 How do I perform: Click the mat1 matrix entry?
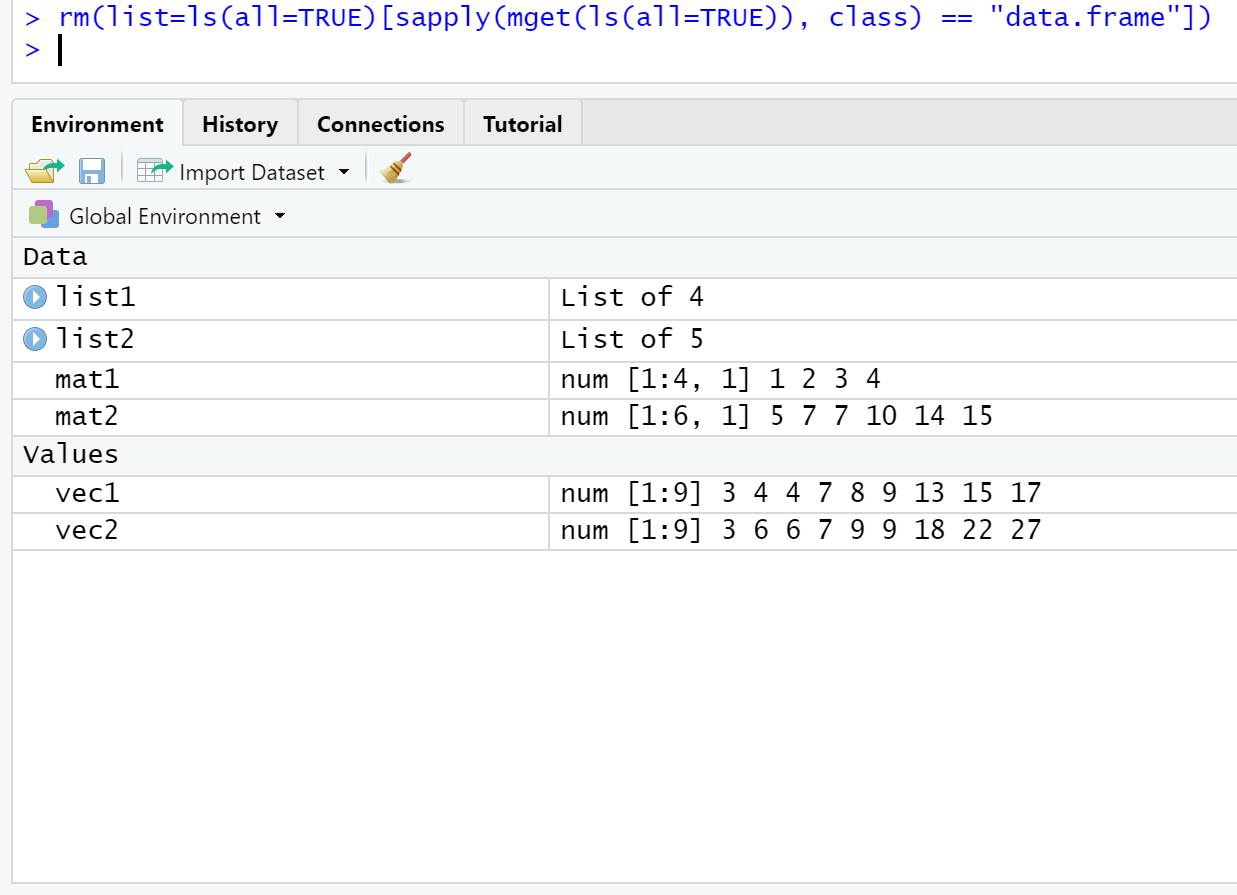(625, 380)
